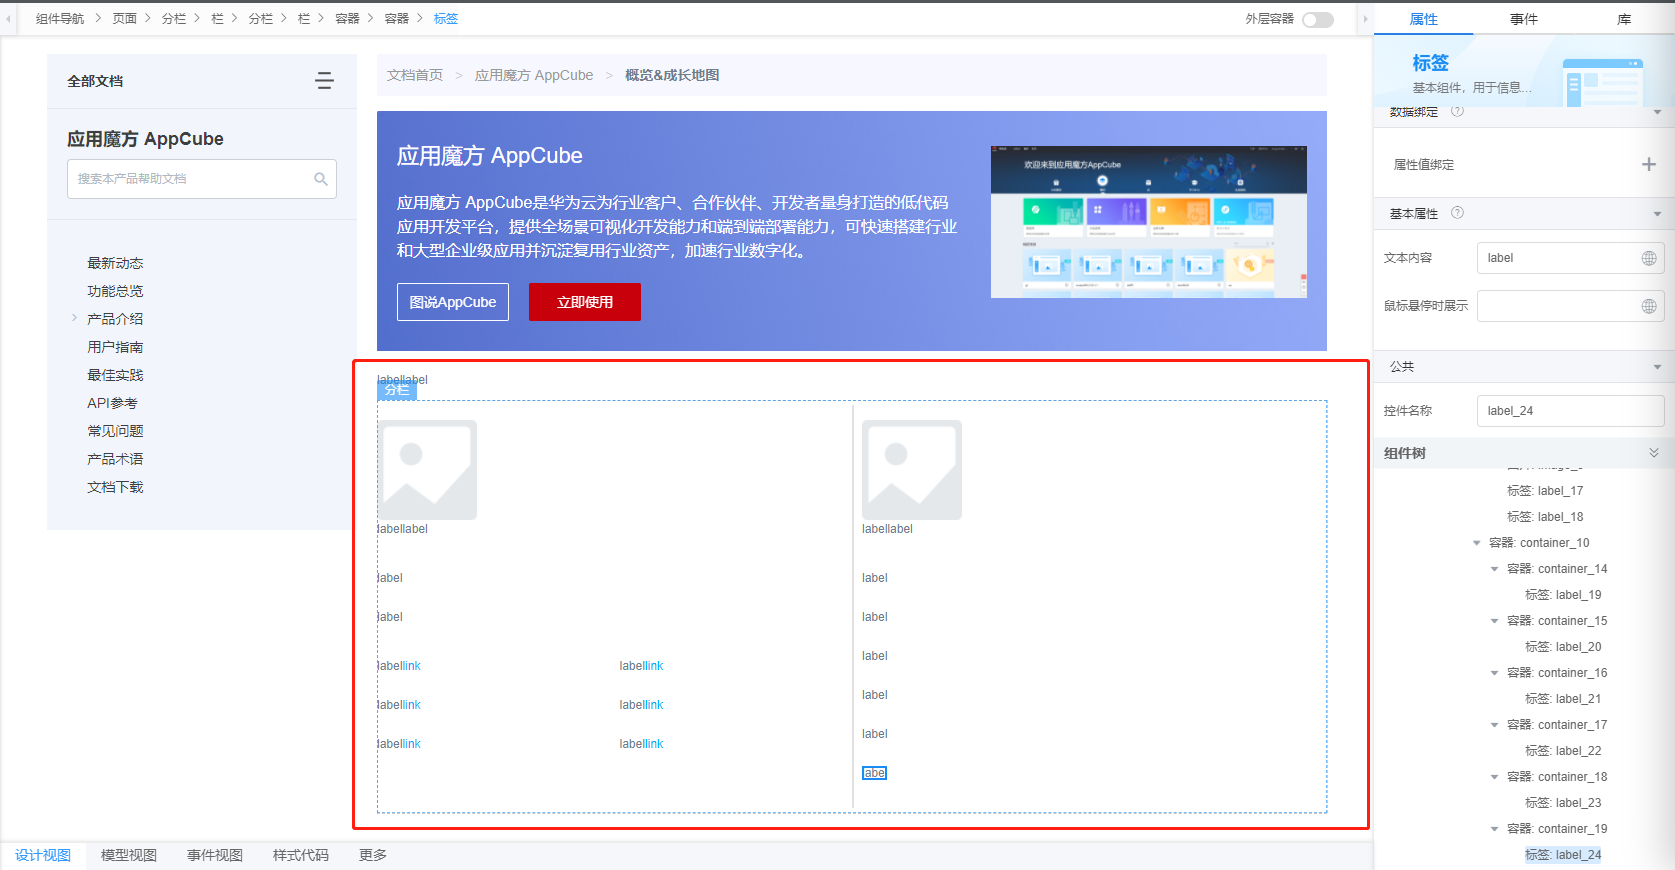Collapse the 数据绑定 section
This screenshot has height=870, width=1675.
click(x=1657, y=112)
